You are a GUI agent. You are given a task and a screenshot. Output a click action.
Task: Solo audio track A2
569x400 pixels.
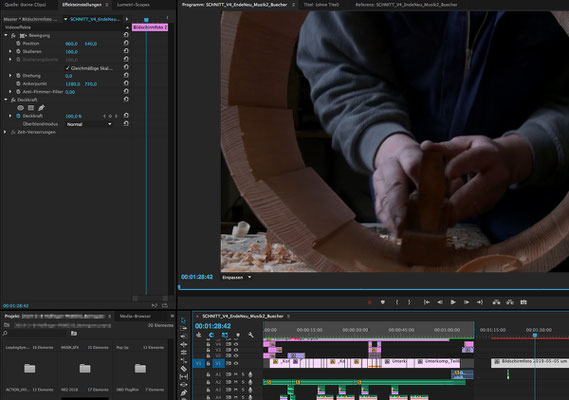point(243,382)
